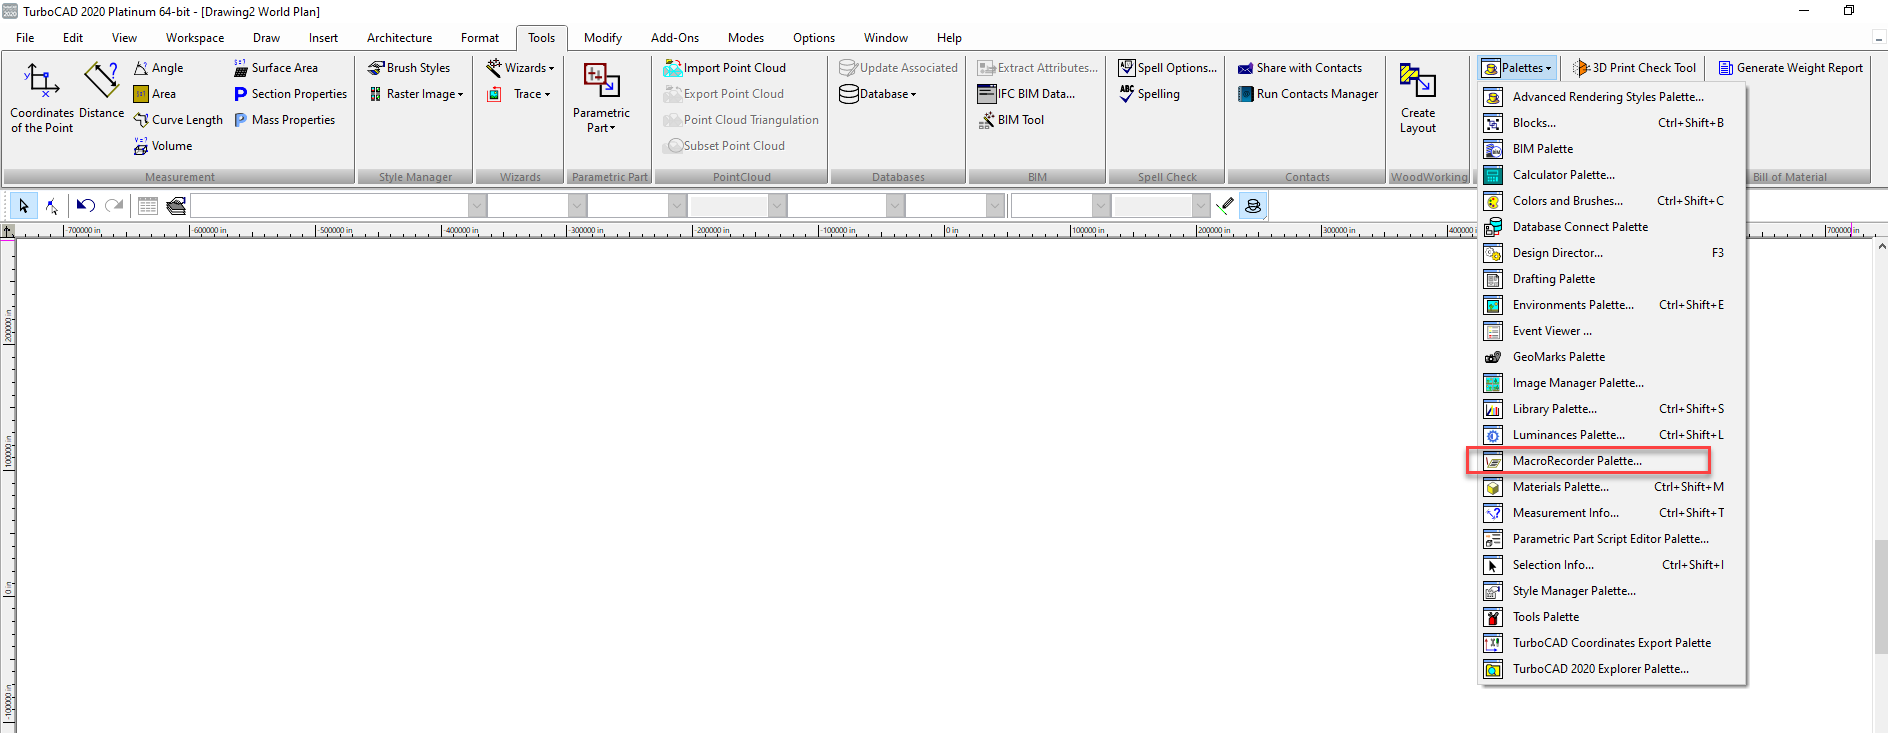Open the Help menu

949,38
